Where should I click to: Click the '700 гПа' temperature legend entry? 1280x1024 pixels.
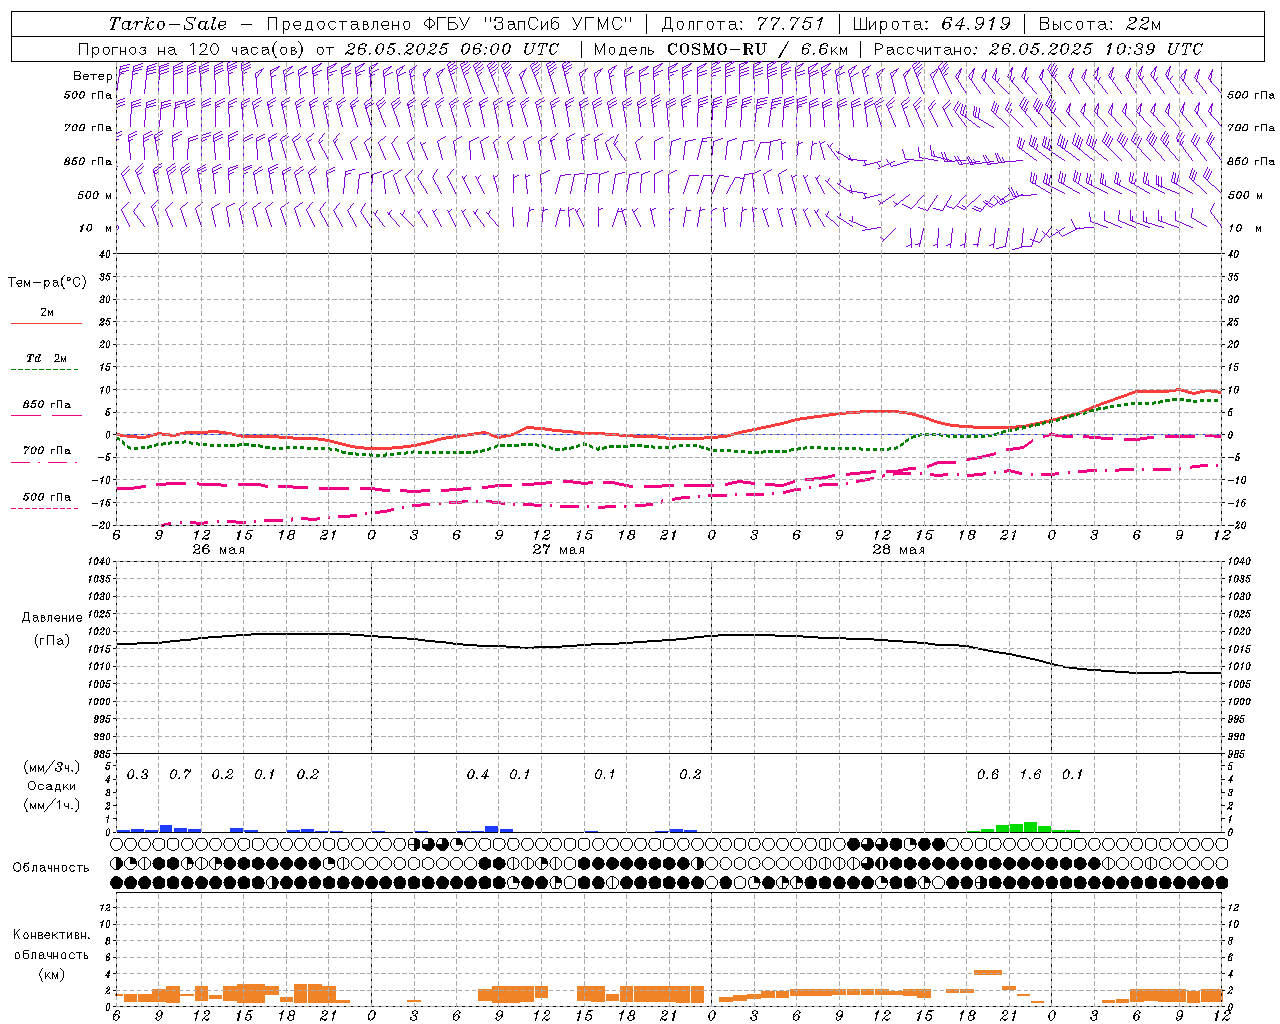pyautogui.click(x=46, y=451)
